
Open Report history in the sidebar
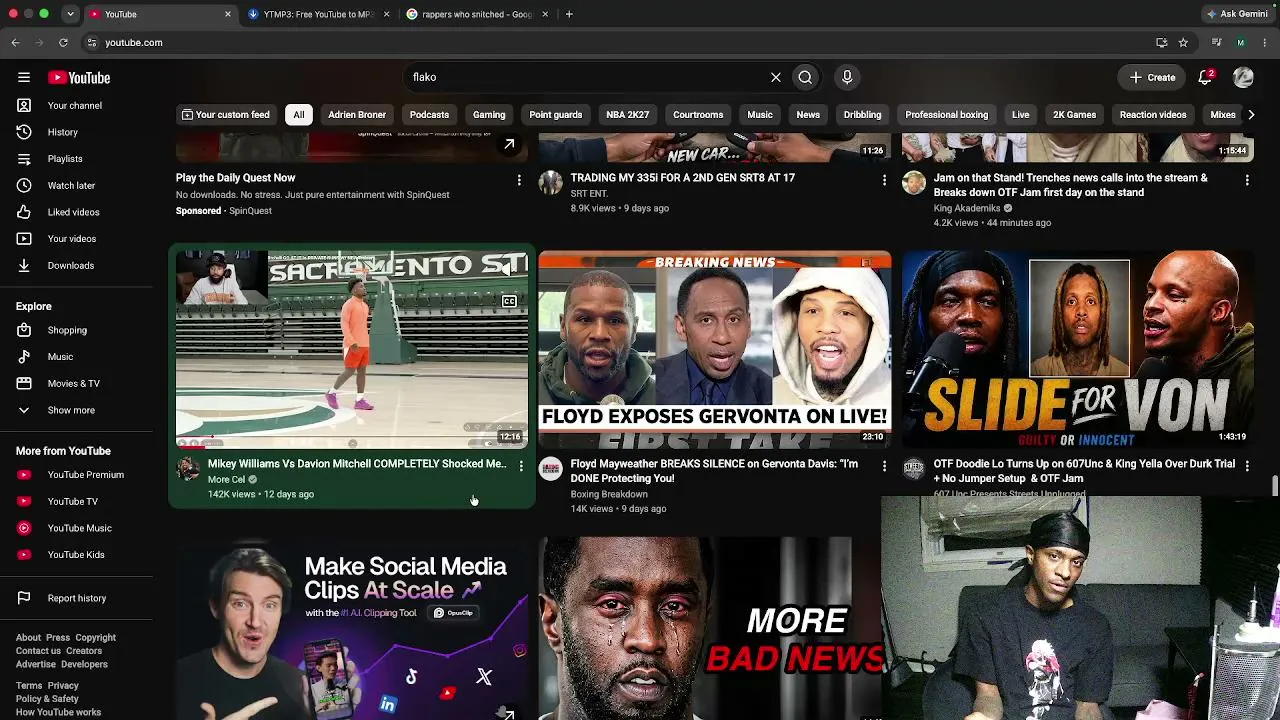pyautogui.click(x=76, y=598)
